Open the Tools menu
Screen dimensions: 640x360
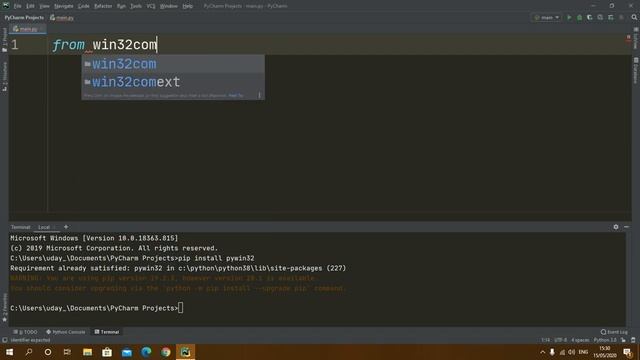pyautogui.click(x=136, y=6)
